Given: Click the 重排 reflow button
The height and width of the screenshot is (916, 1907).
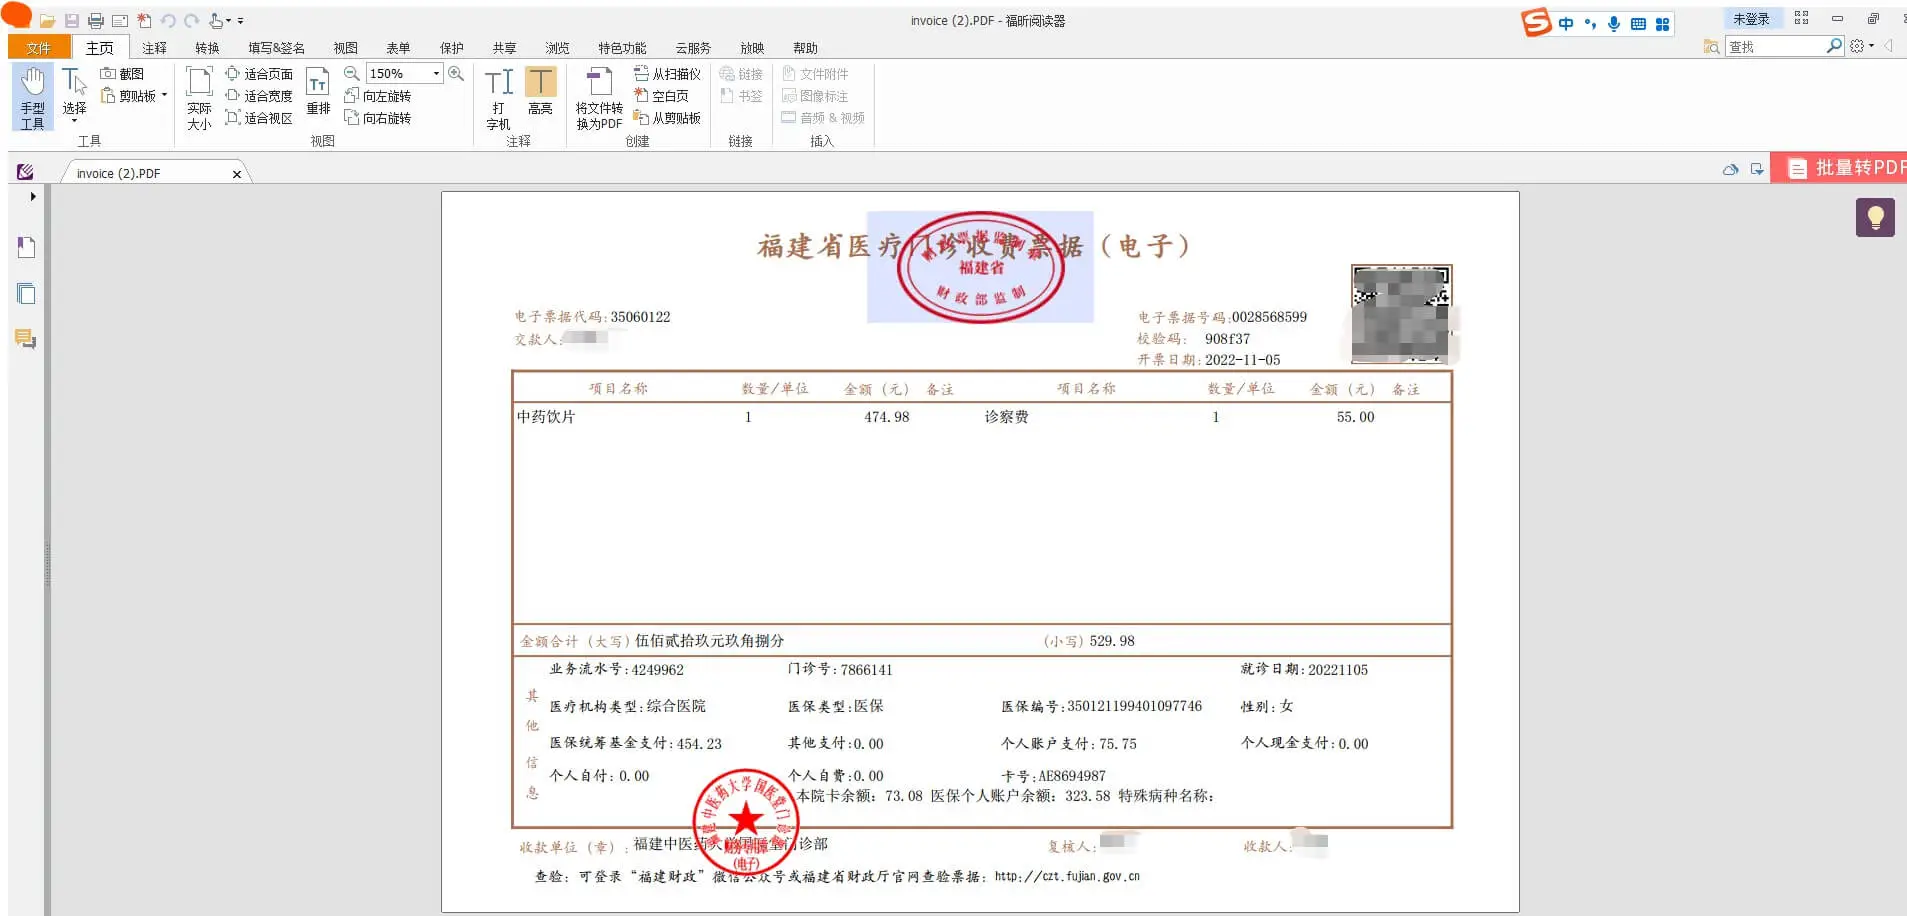Looking at the screenshot, I should click(x=318, y=92).
